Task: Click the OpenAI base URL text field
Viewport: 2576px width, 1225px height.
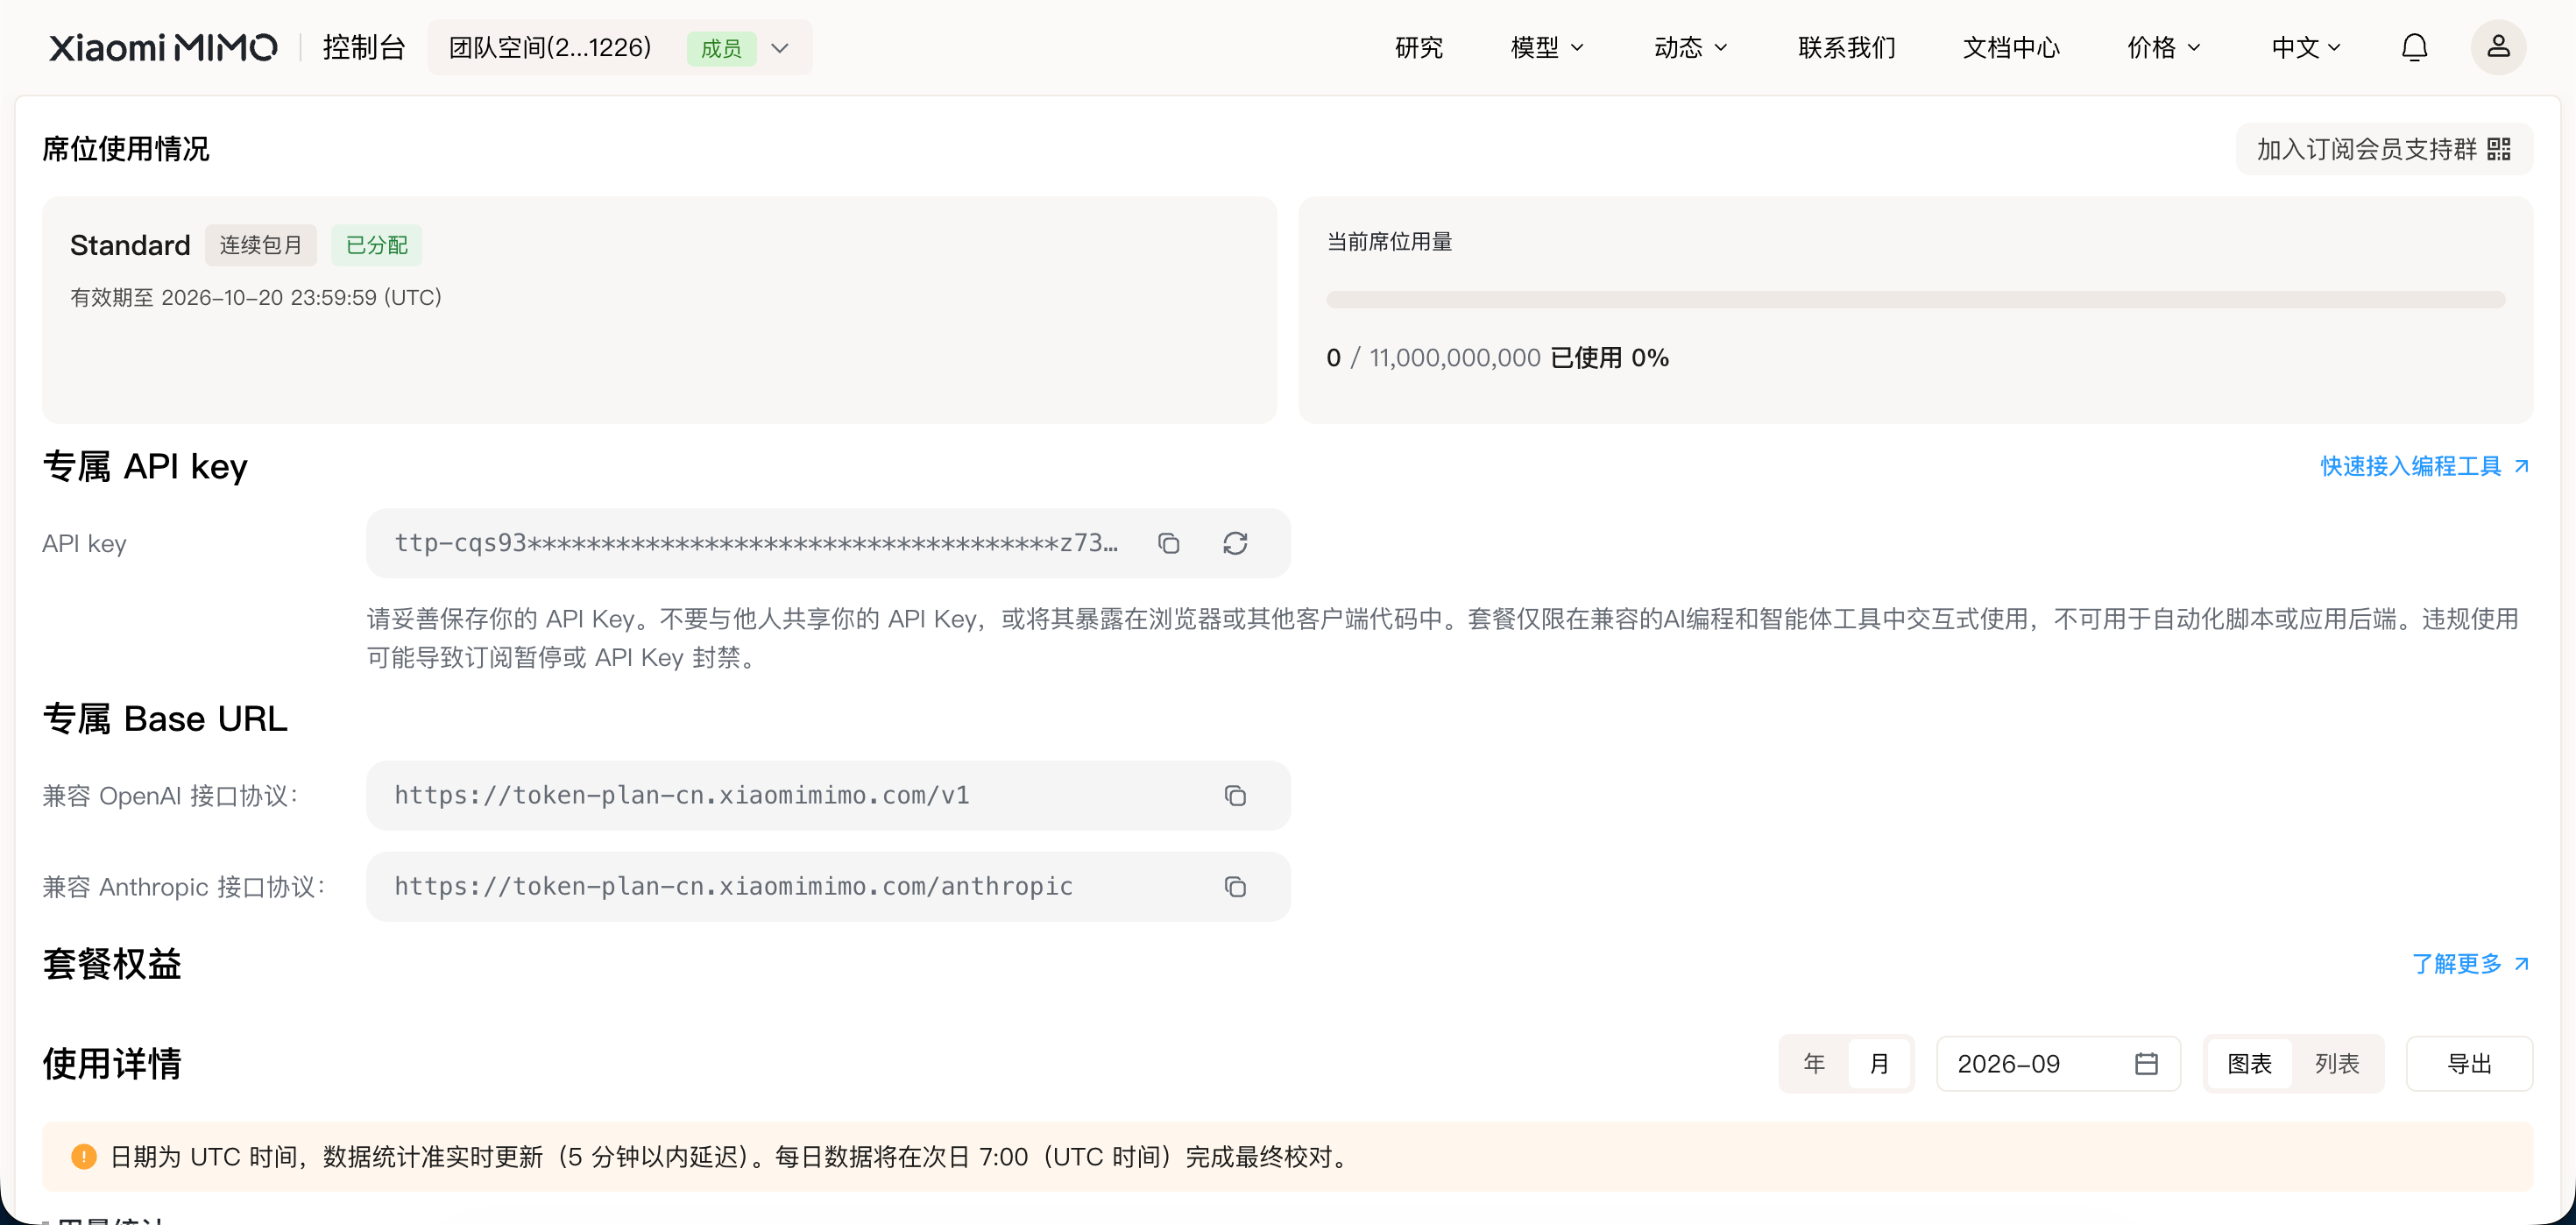Action: point(828,796)
